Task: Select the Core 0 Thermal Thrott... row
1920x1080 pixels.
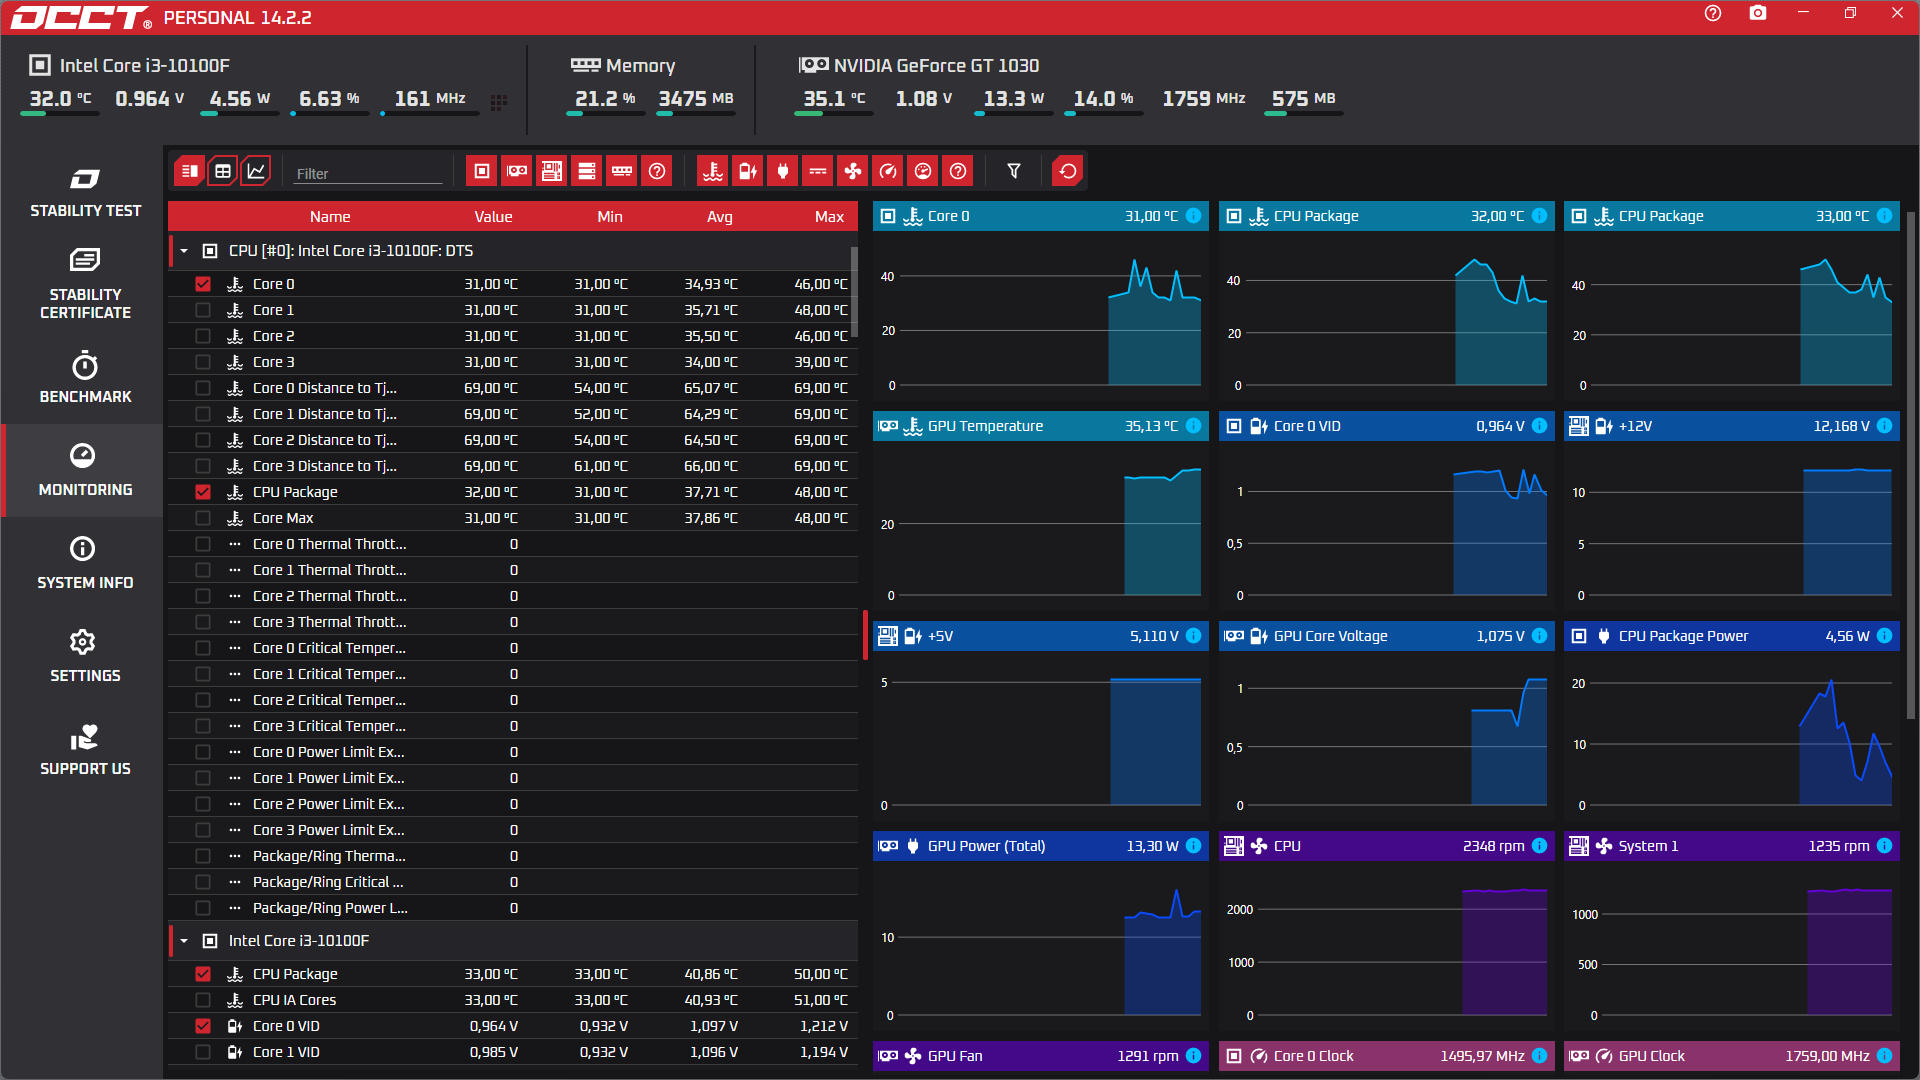Action: tap(513, 544)
